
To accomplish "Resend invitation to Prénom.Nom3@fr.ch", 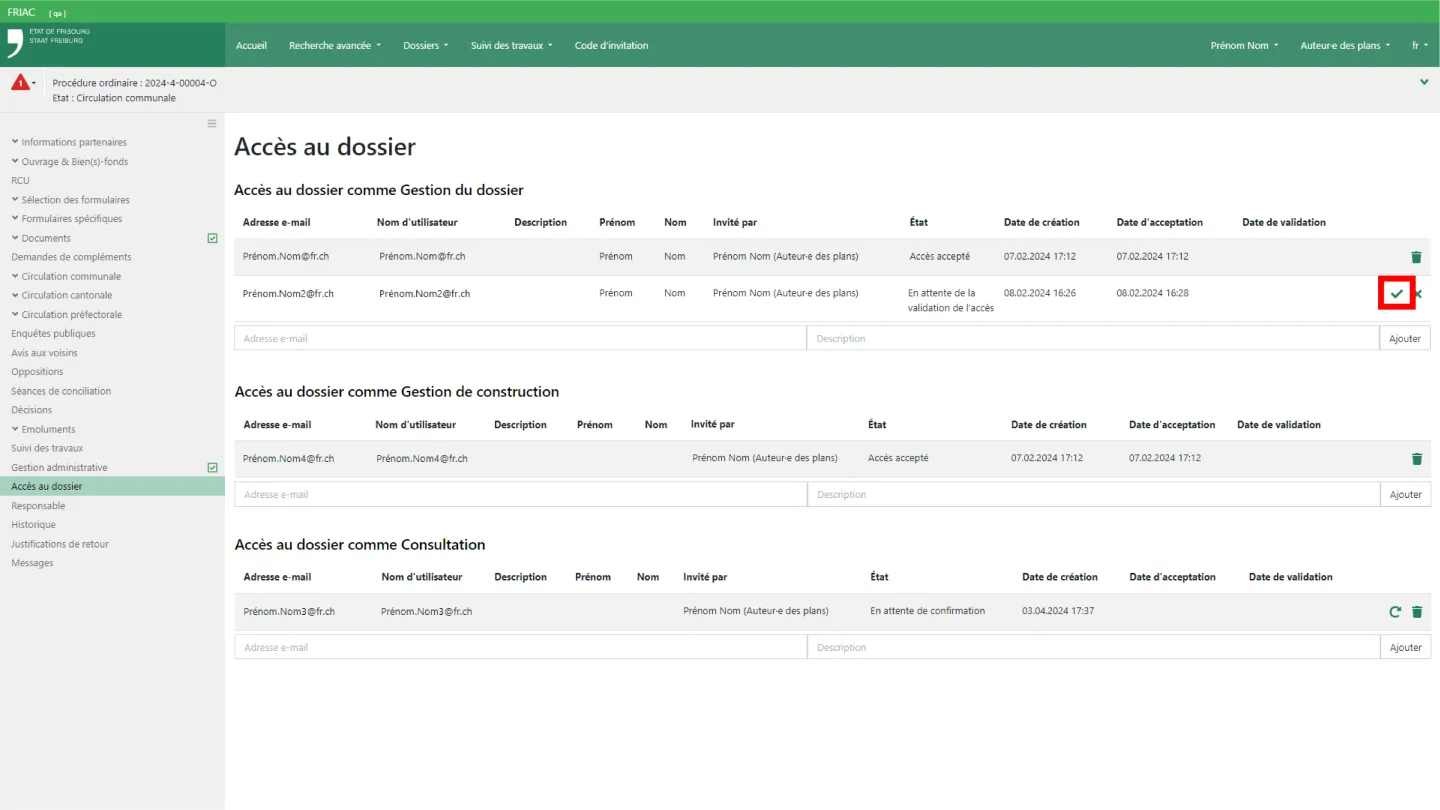I will click(x=1395, y=612).
